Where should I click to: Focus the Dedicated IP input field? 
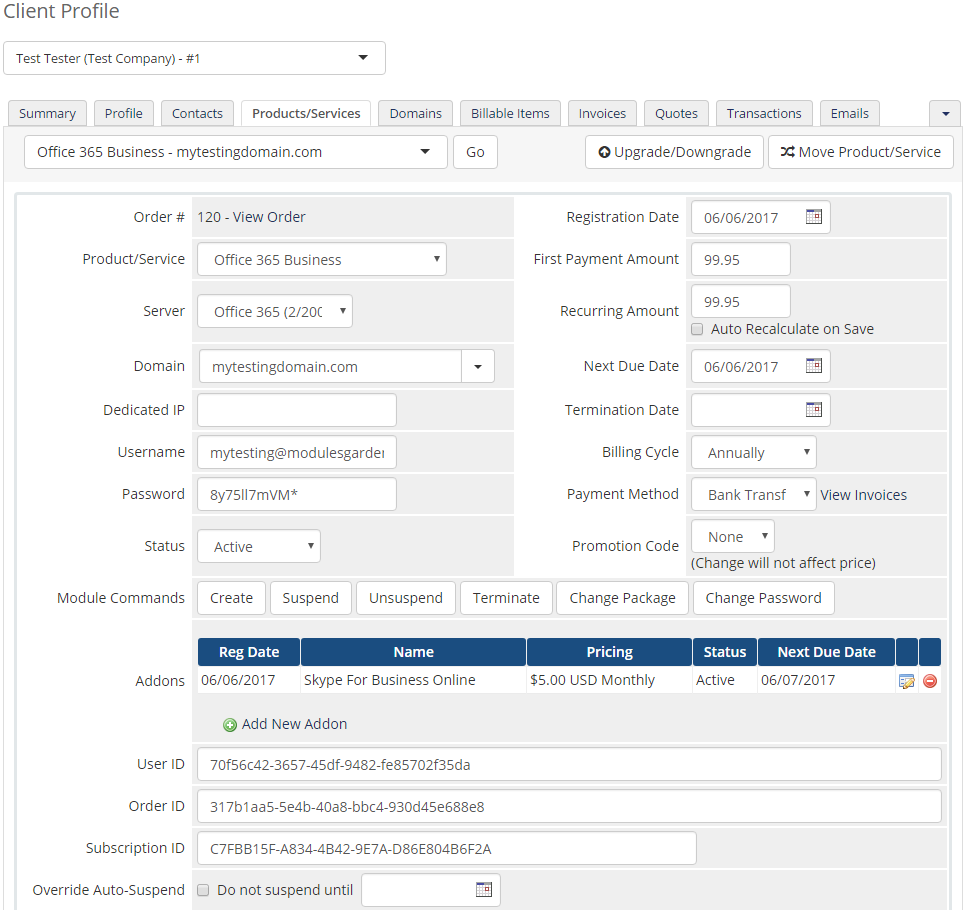click(x=297, y=410)
